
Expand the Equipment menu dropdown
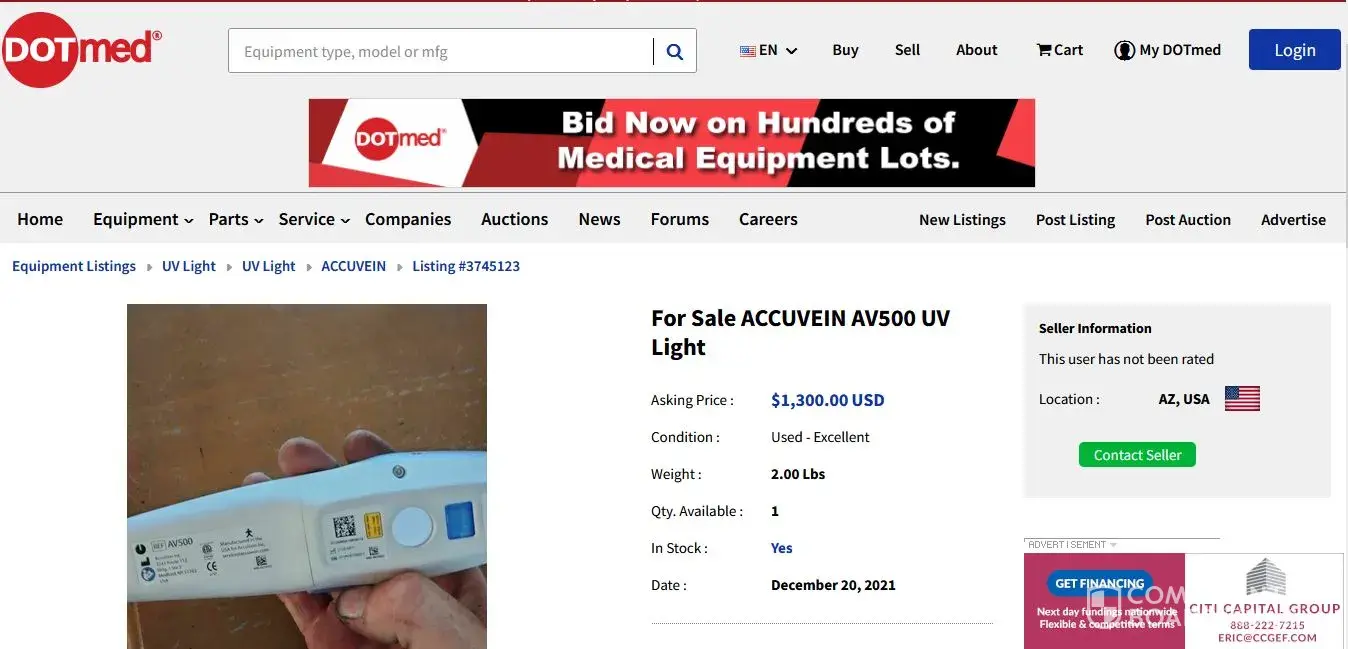[143, 219]
